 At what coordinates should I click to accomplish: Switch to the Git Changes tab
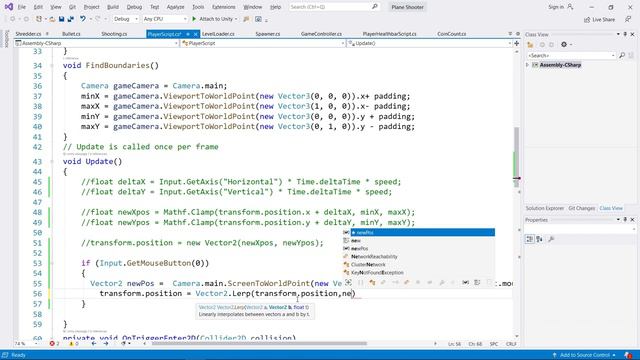(582, 208)
